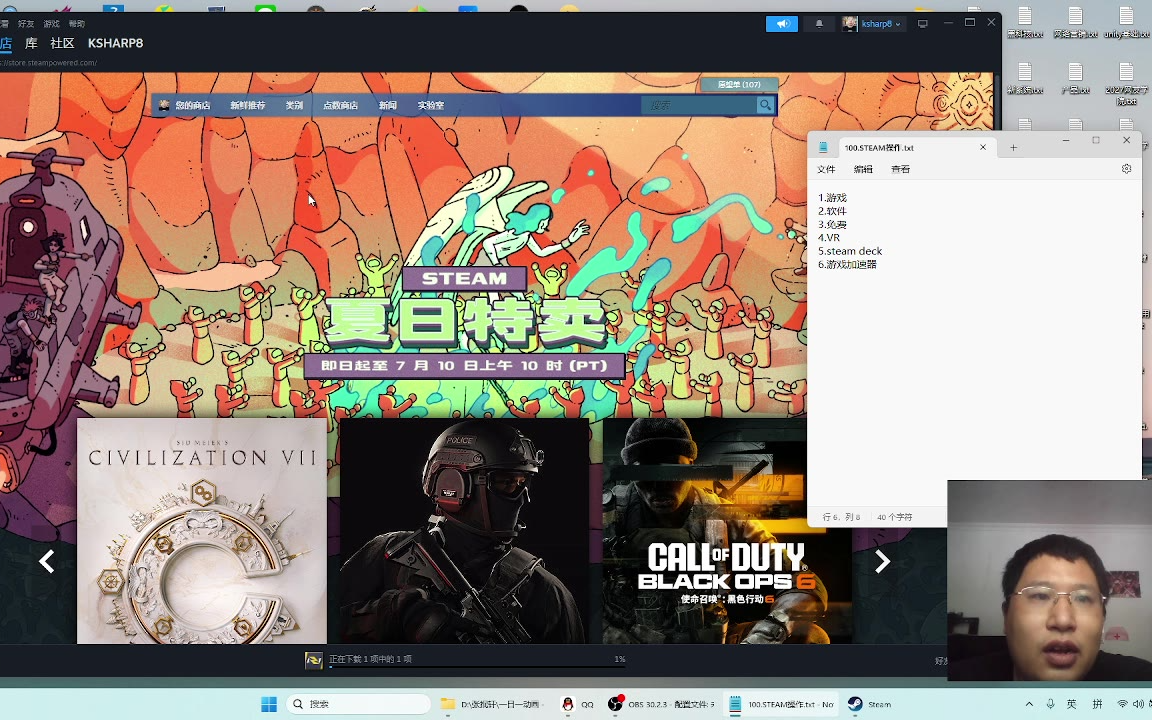Open the File Explorer taskbar window
The image size is (1152, 720).
[x=492, y=704]
